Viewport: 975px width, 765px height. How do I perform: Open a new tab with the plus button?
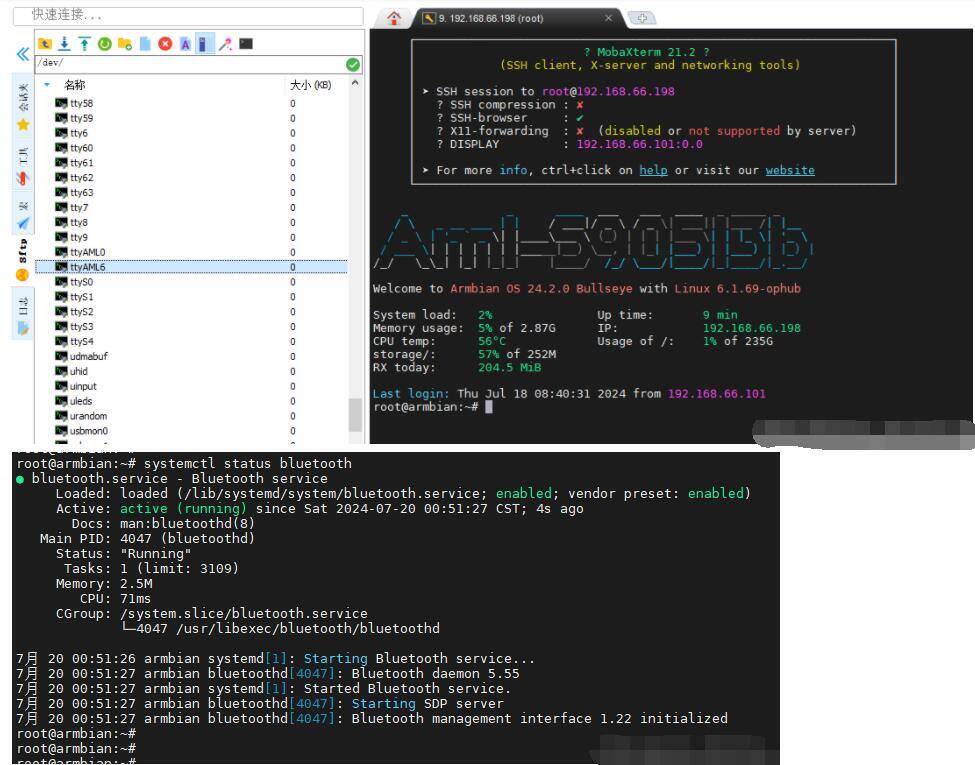click(x=642, y=18)
